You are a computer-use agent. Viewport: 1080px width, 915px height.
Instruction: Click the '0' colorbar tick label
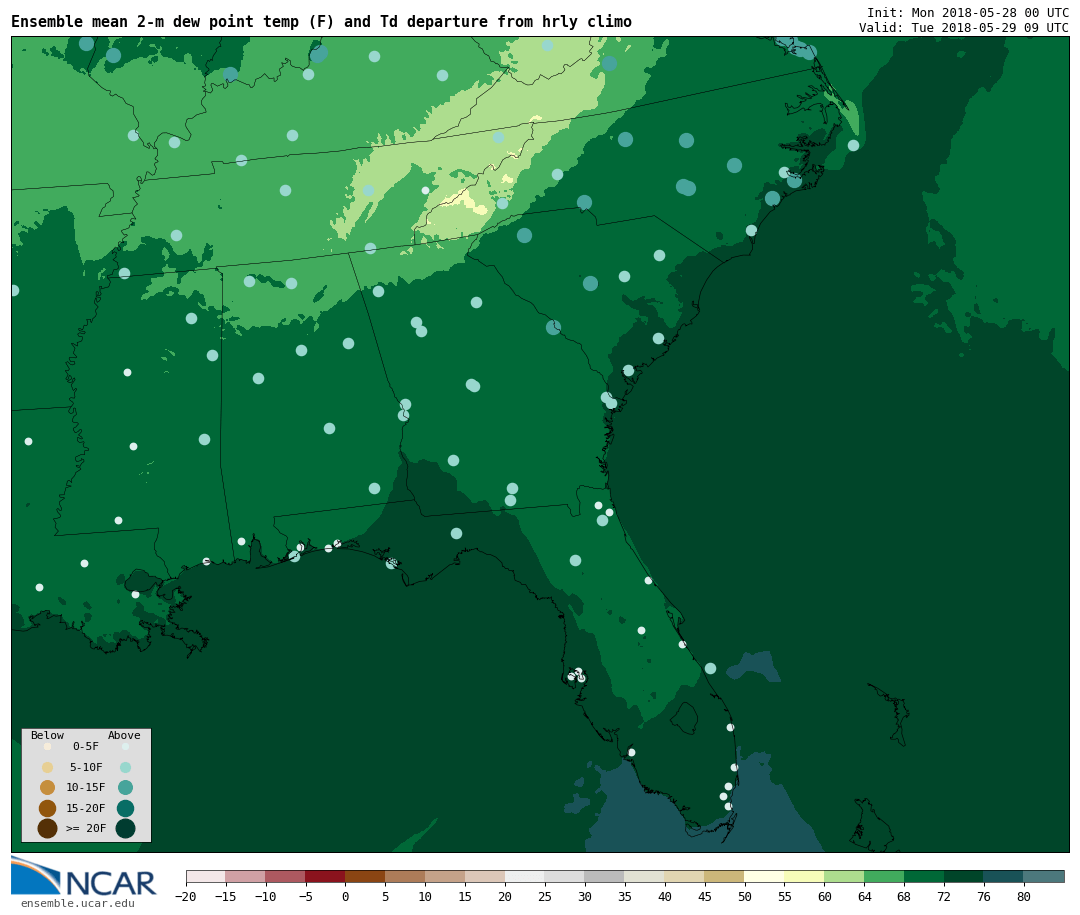(x=346, y=896)
